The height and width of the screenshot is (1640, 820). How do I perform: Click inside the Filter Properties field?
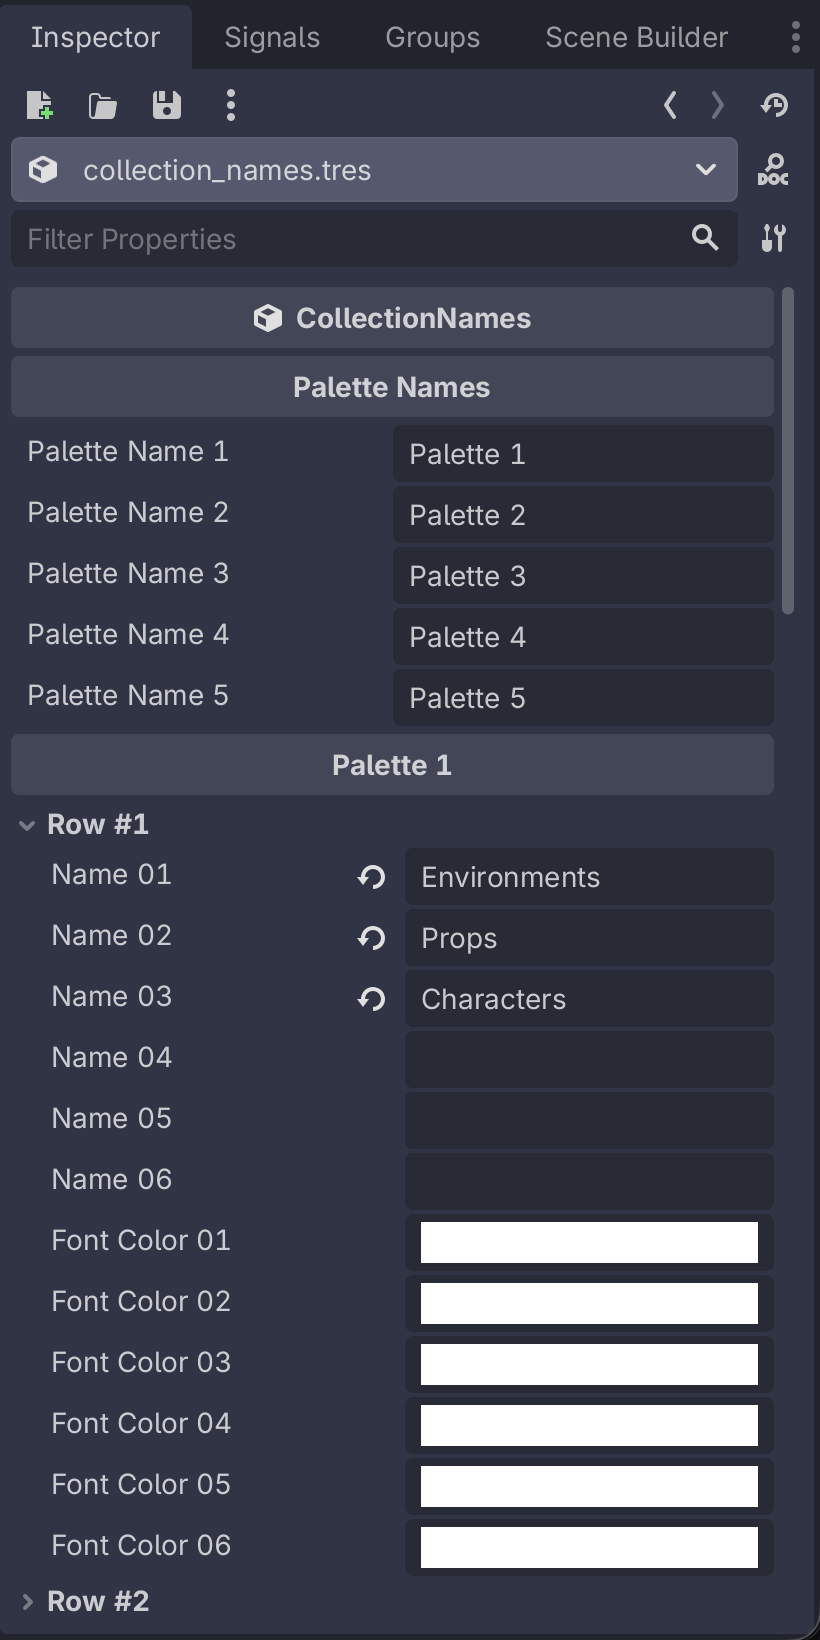[x=300, y=239]
